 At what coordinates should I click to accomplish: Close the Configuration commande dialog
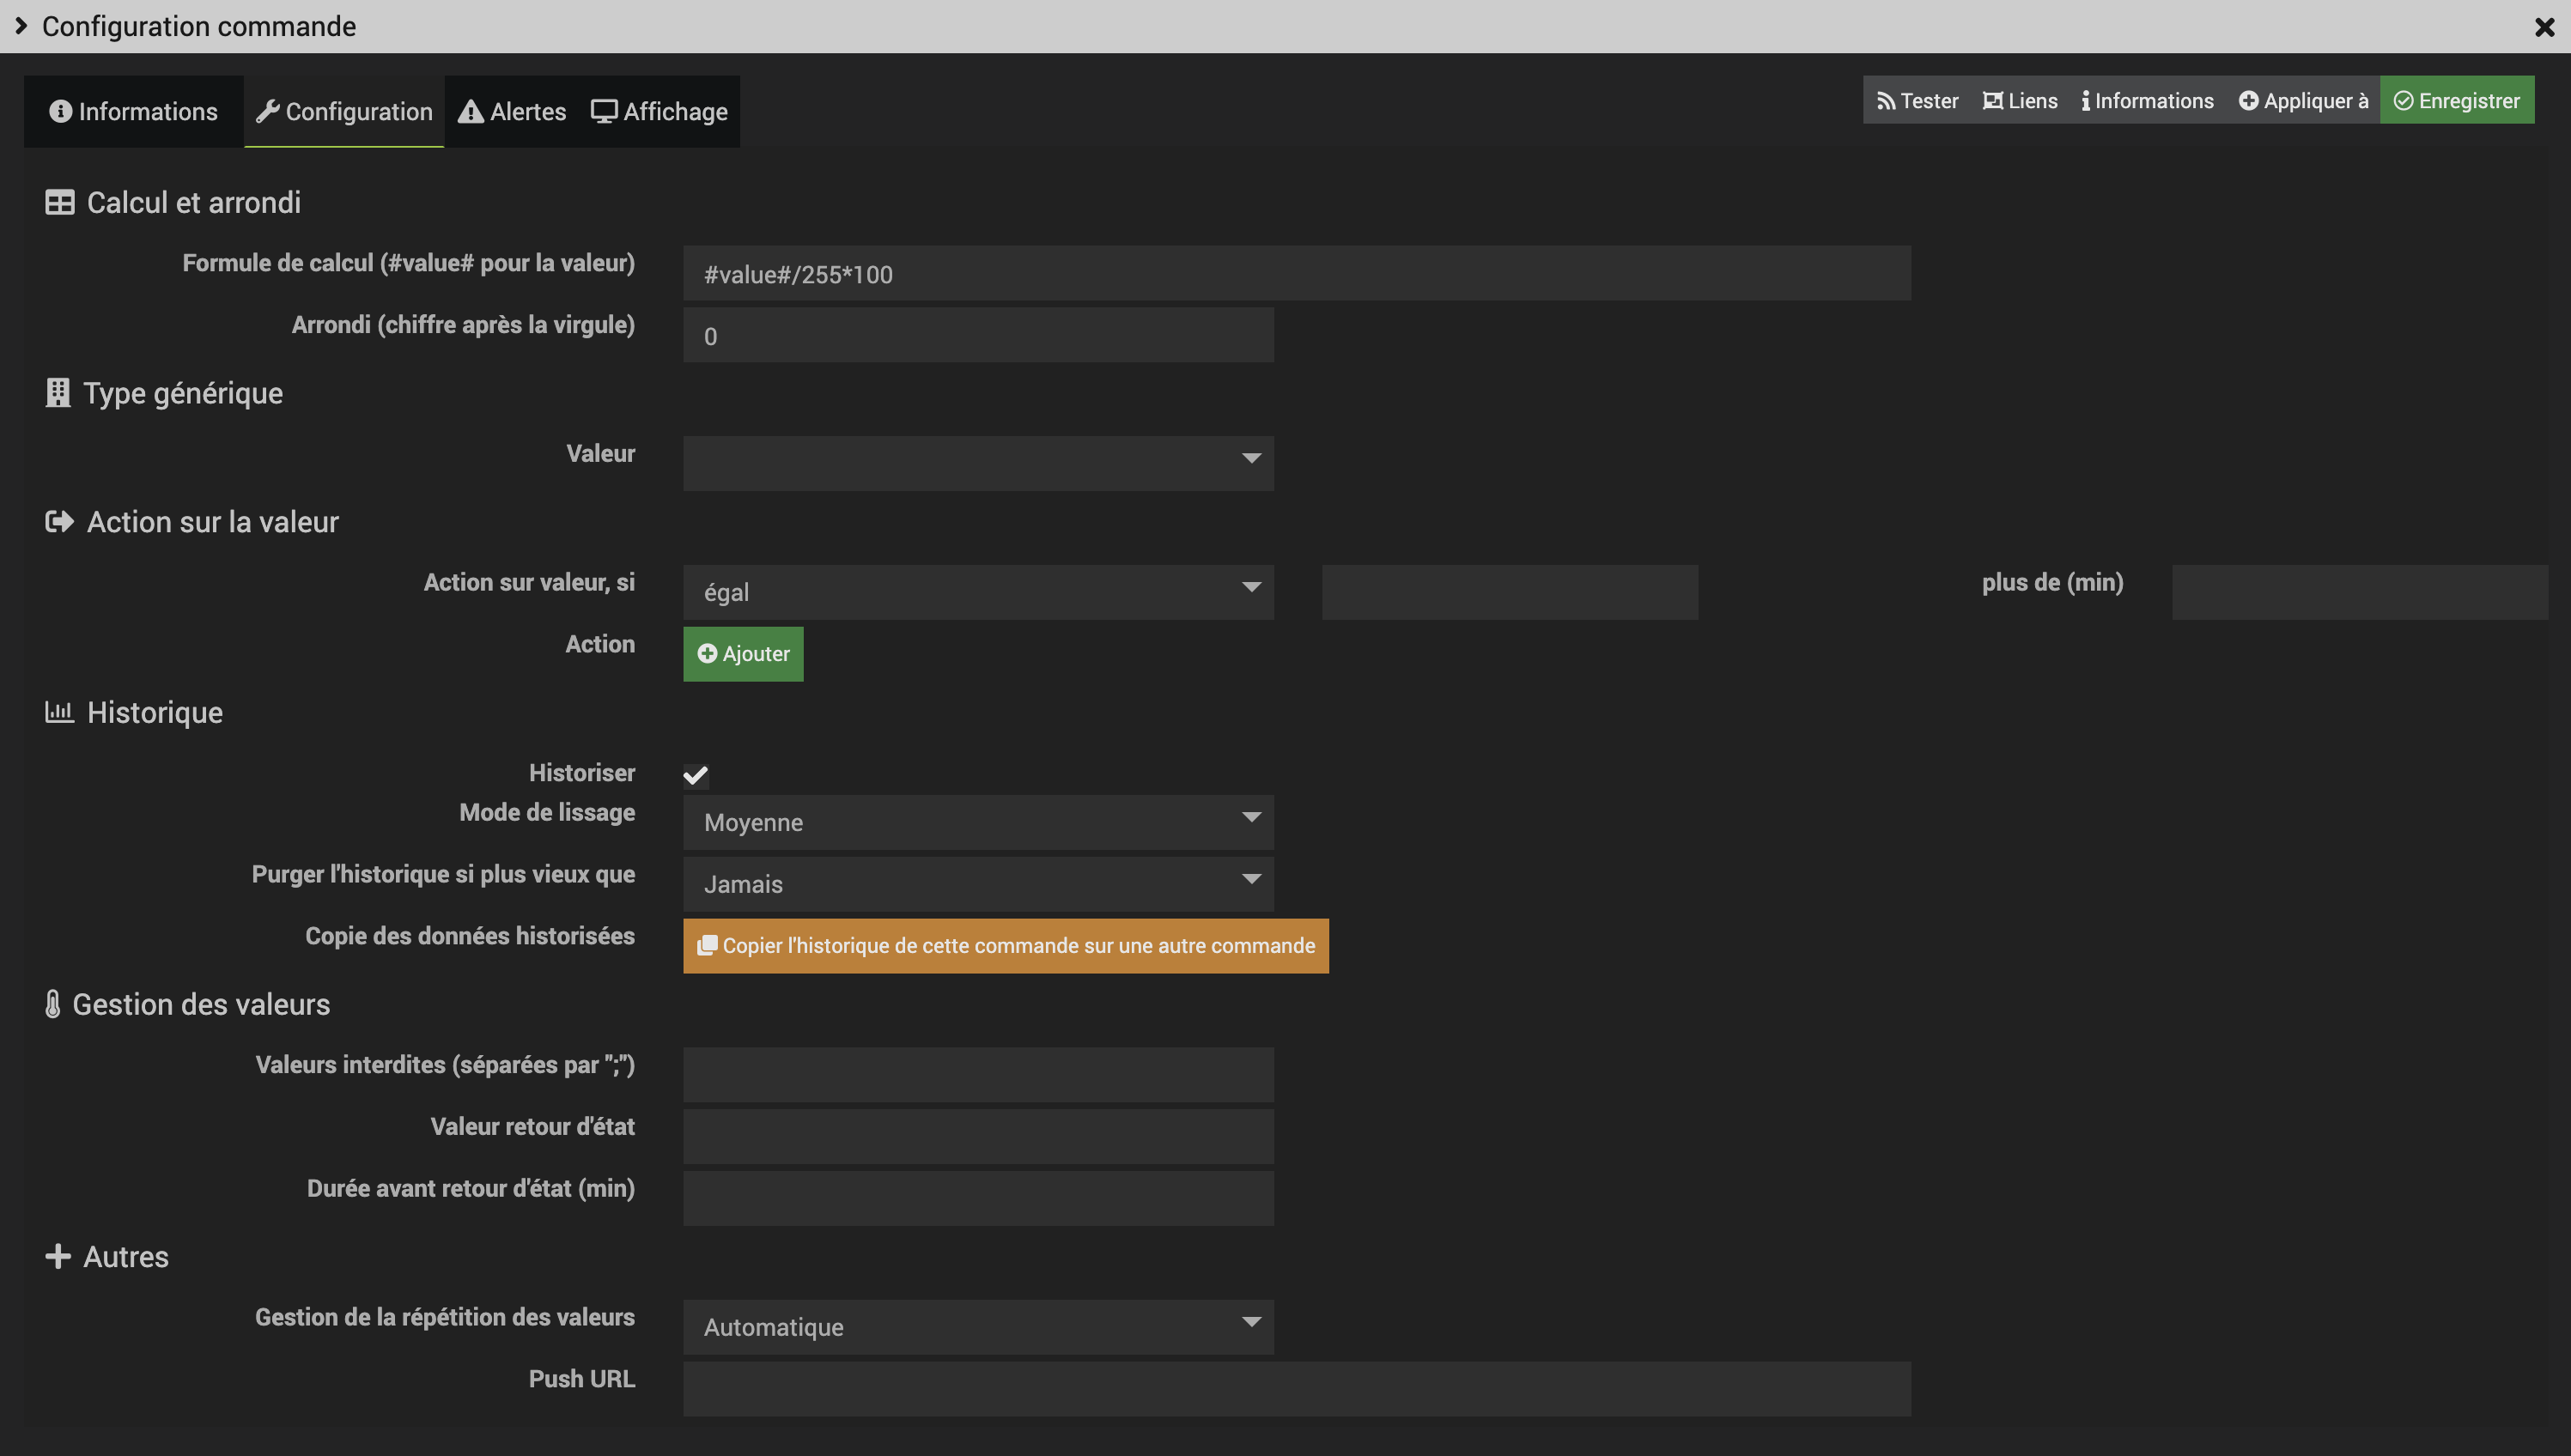pyautogui.click(x=2544, y=27)
